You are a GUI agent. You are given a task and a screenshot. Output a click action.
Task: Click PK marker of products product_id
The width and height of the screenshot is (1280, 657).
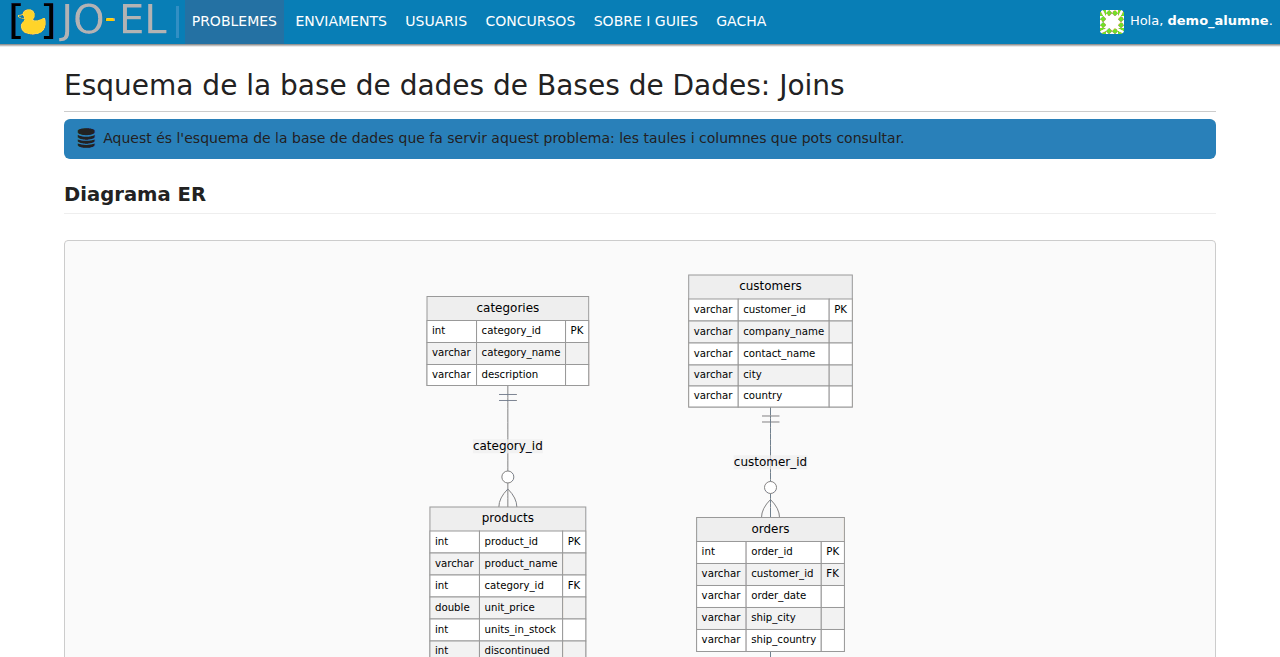pos(574,542)
